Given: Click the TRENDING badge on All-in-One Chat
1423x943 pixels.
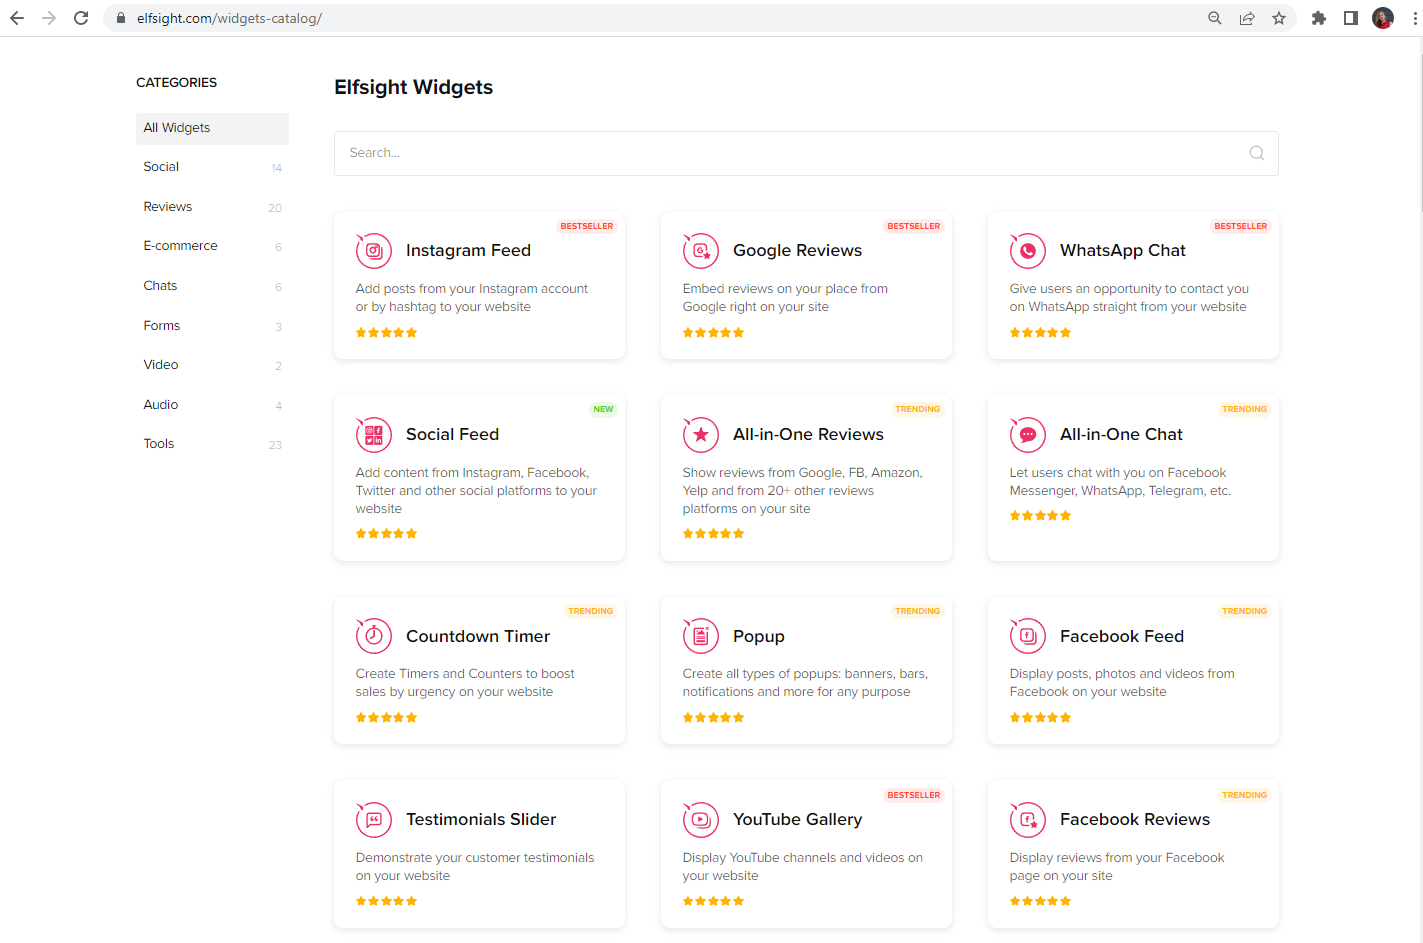Looking at the screenshot, I should click(1244, 410).
